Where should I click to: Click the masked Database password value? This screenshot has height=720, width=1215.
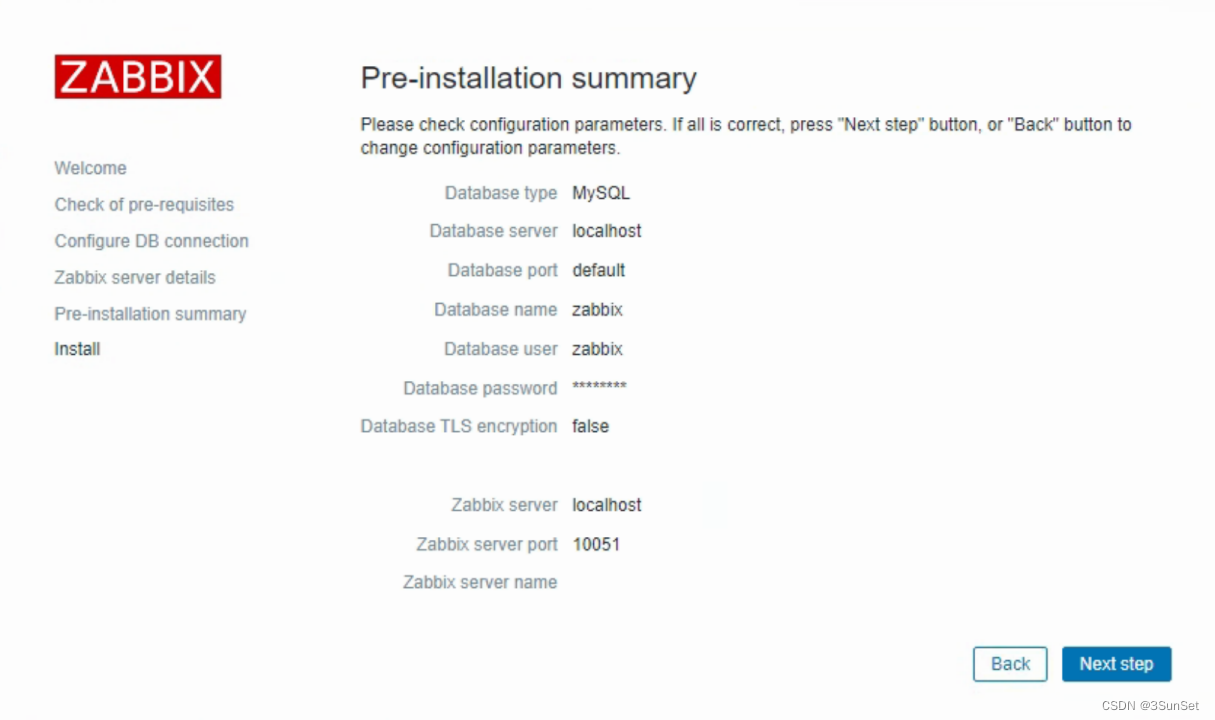click(598, 388)
